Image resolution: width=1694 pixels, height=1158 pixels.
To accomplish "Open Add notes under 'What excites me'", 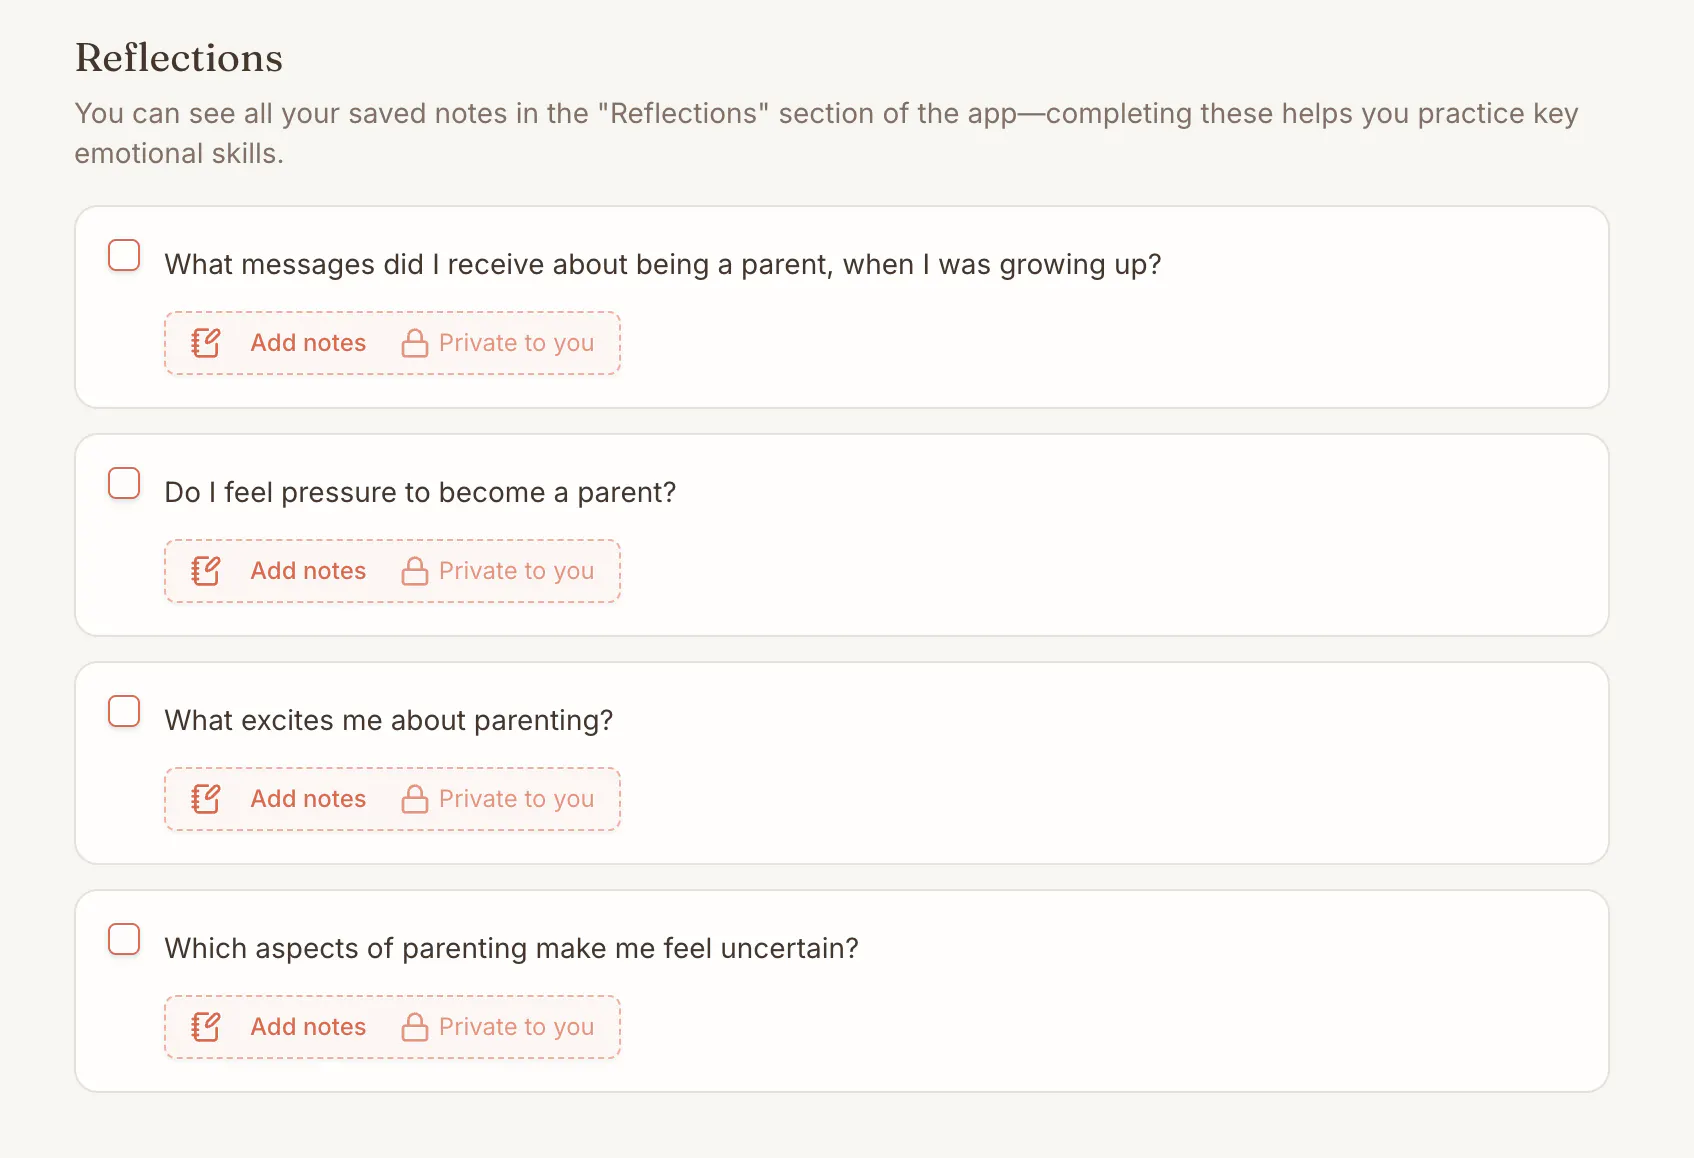I will (308, 799).
